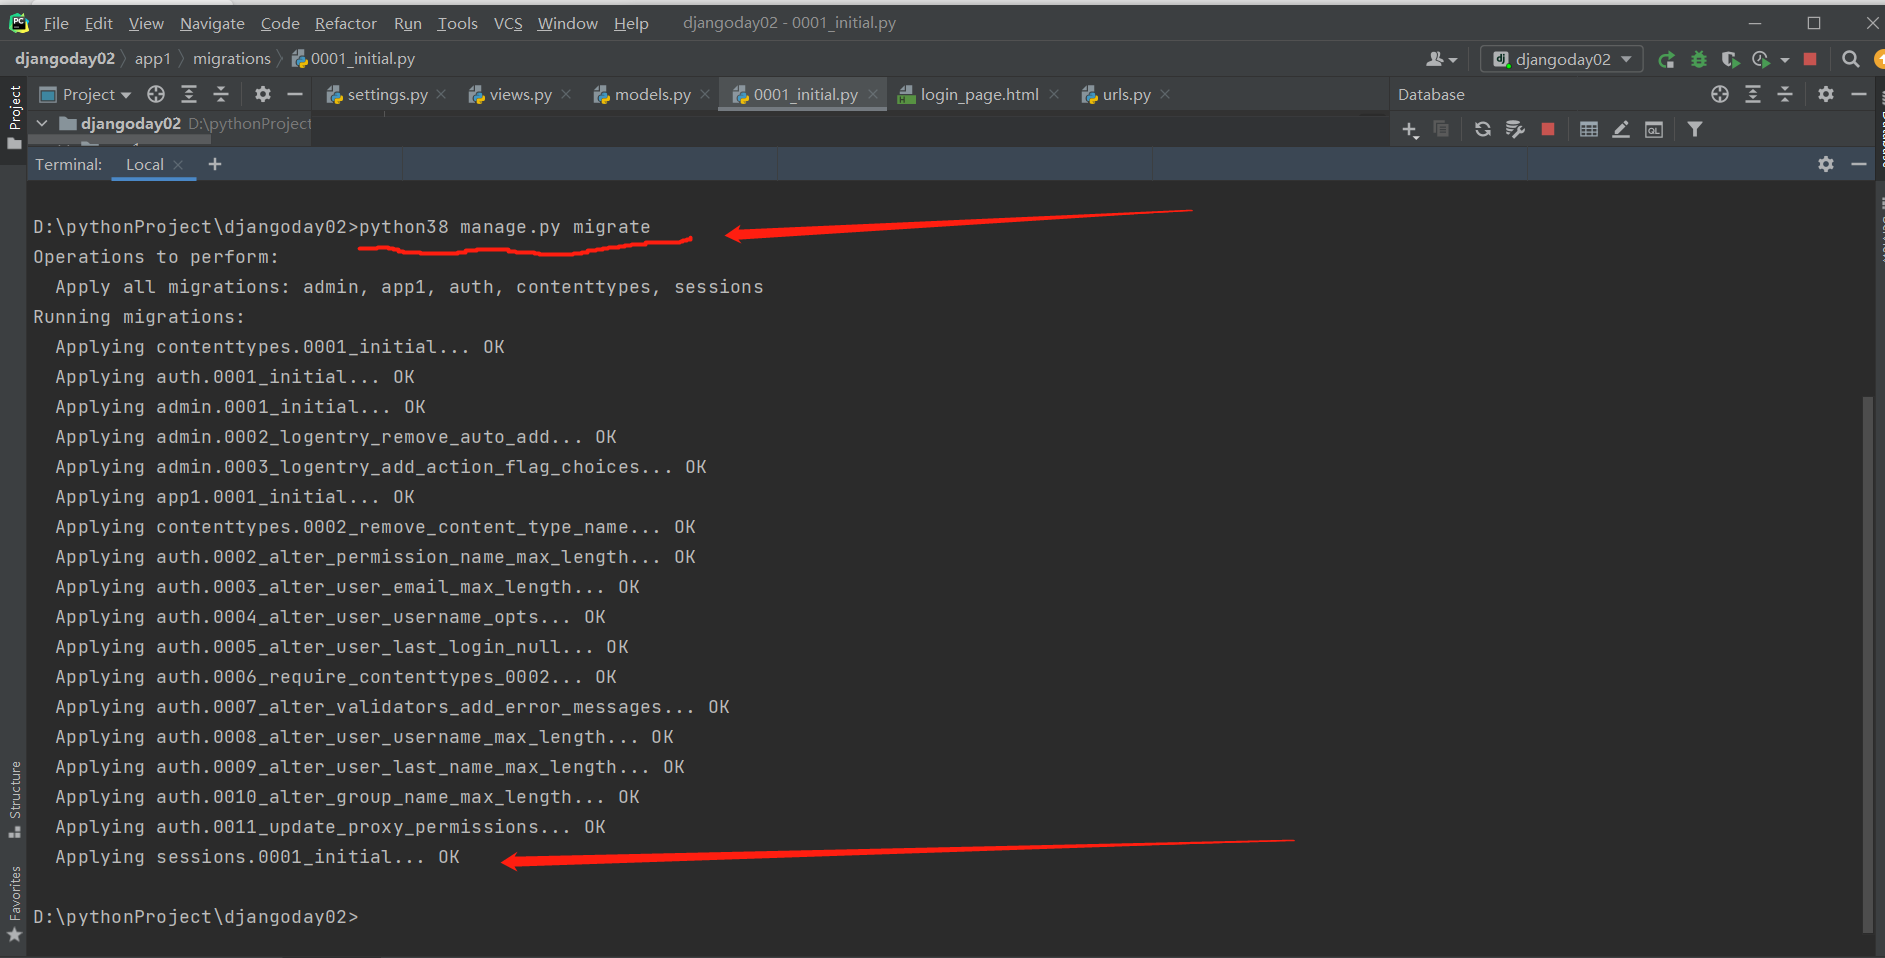Expand all in Project panel

coord(189,94)
